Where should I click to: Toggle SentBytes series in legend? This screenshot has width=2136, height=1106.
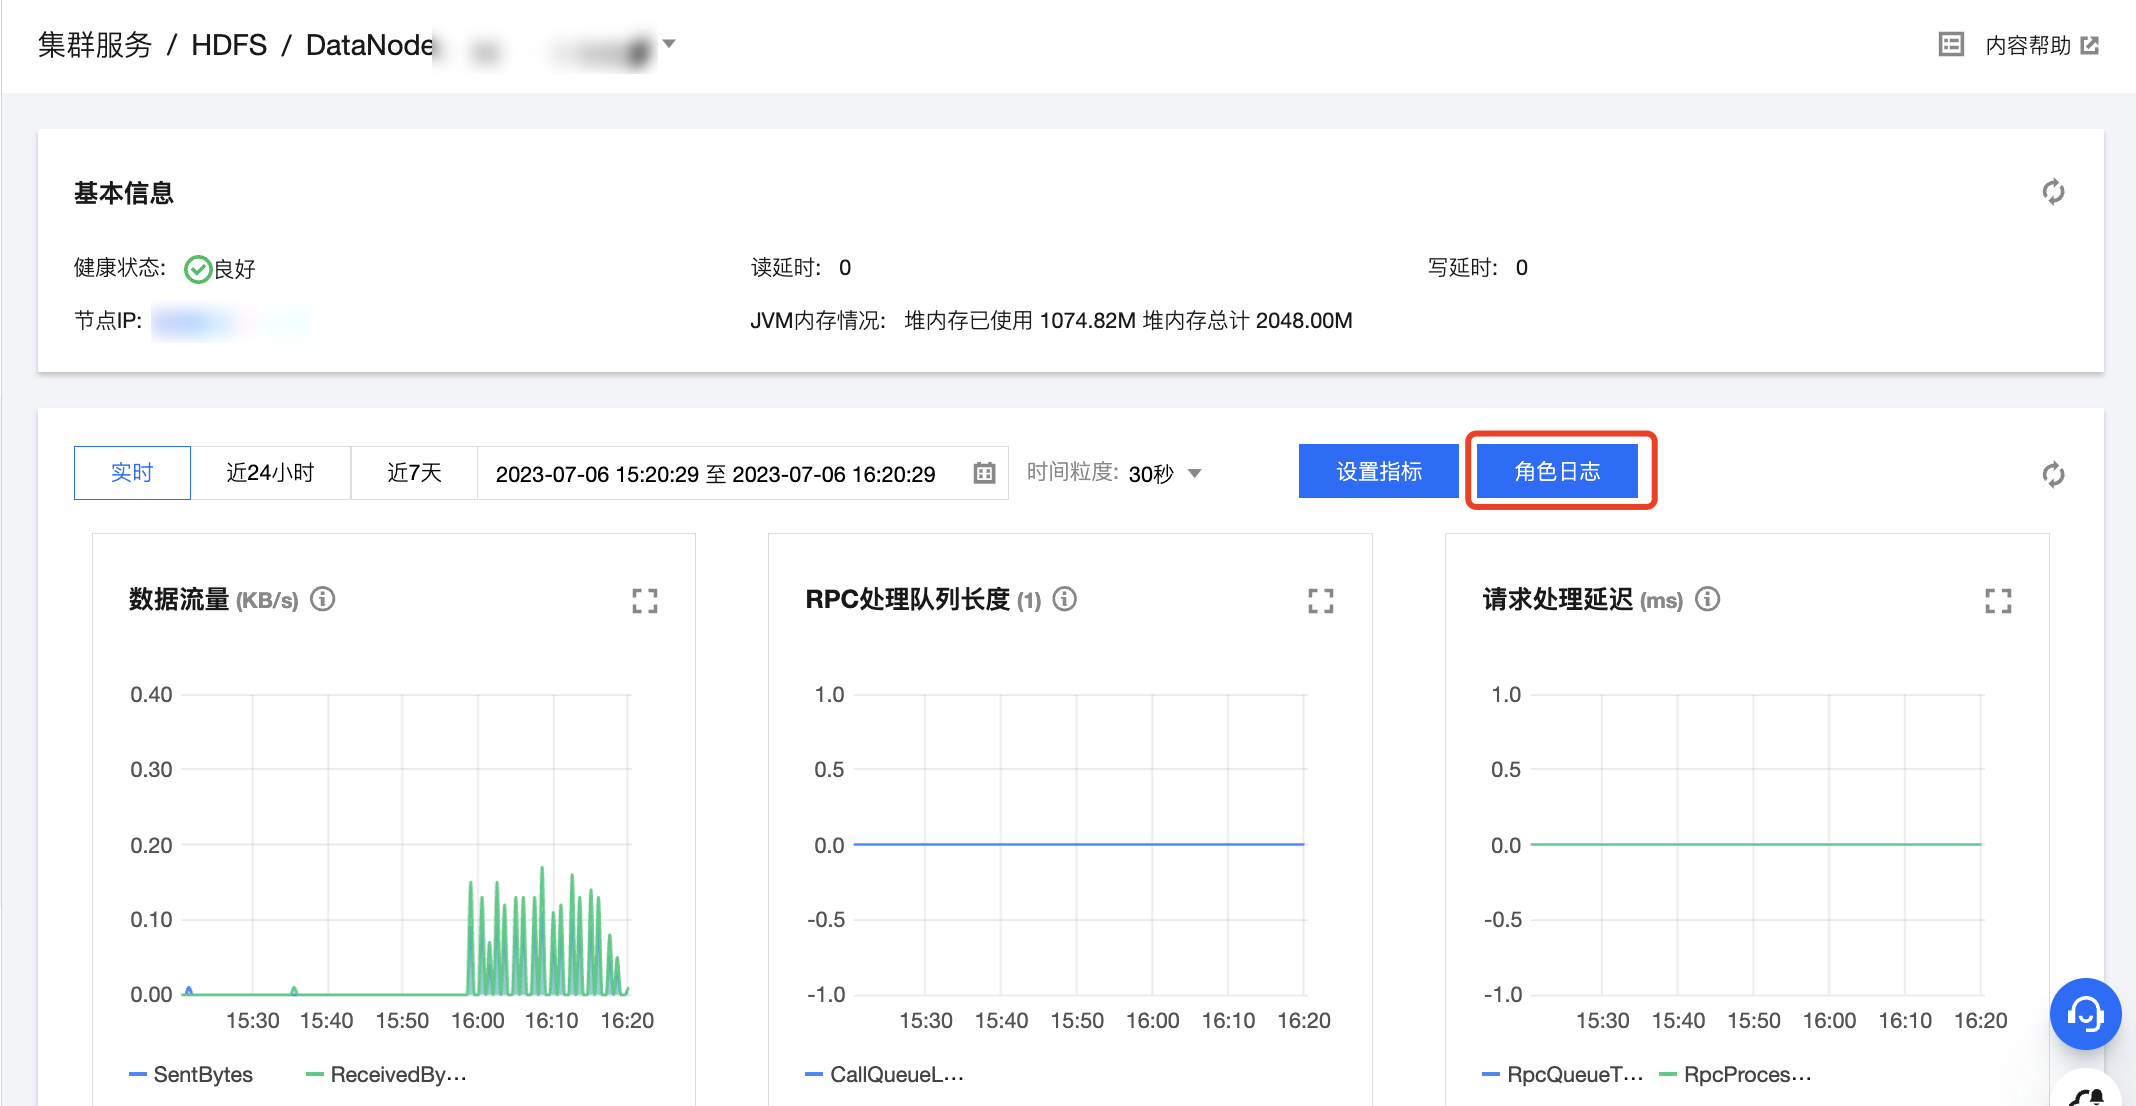click(192, 1074)
